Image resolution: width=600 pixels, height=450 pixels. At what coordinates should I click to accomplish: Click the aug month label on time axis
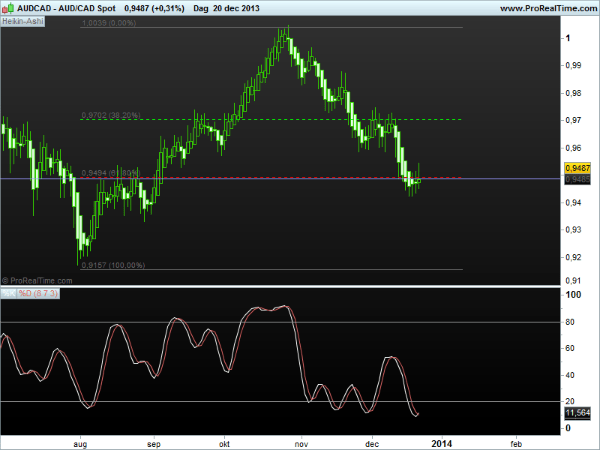pyautogui.click(x=80, y=444)
